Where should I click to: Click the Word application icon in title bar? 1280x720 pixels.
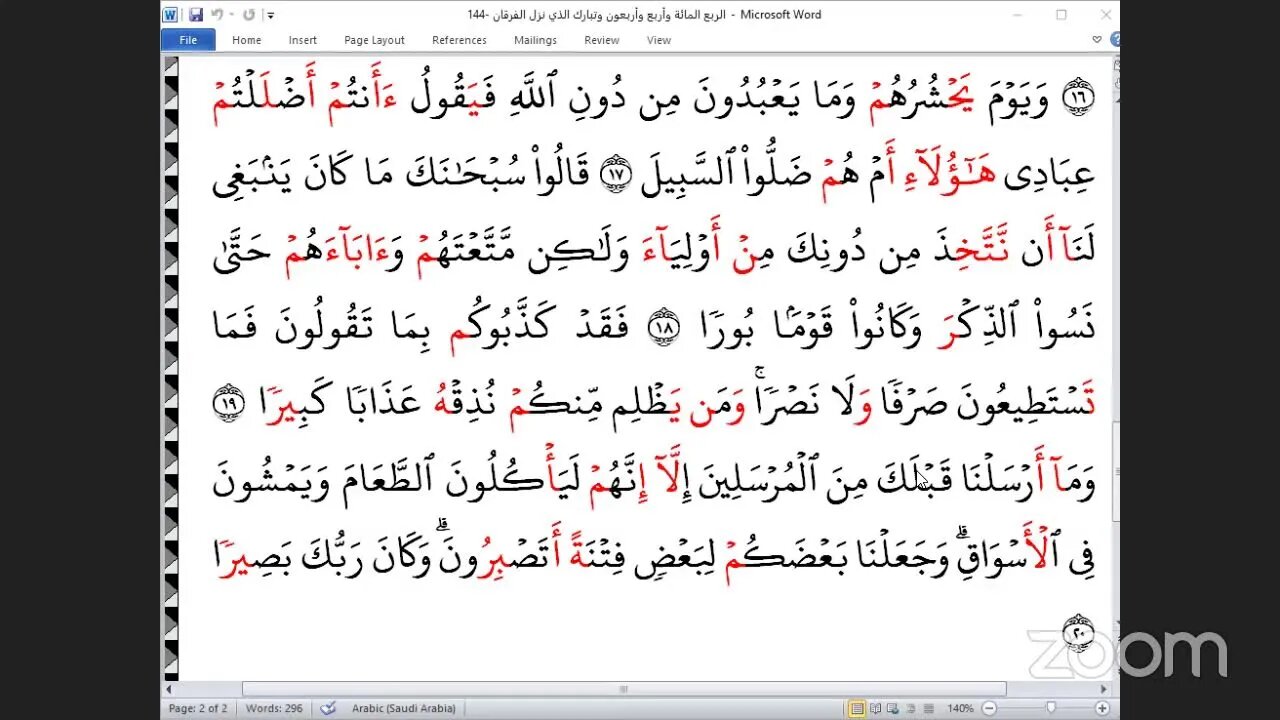(170, 15)
